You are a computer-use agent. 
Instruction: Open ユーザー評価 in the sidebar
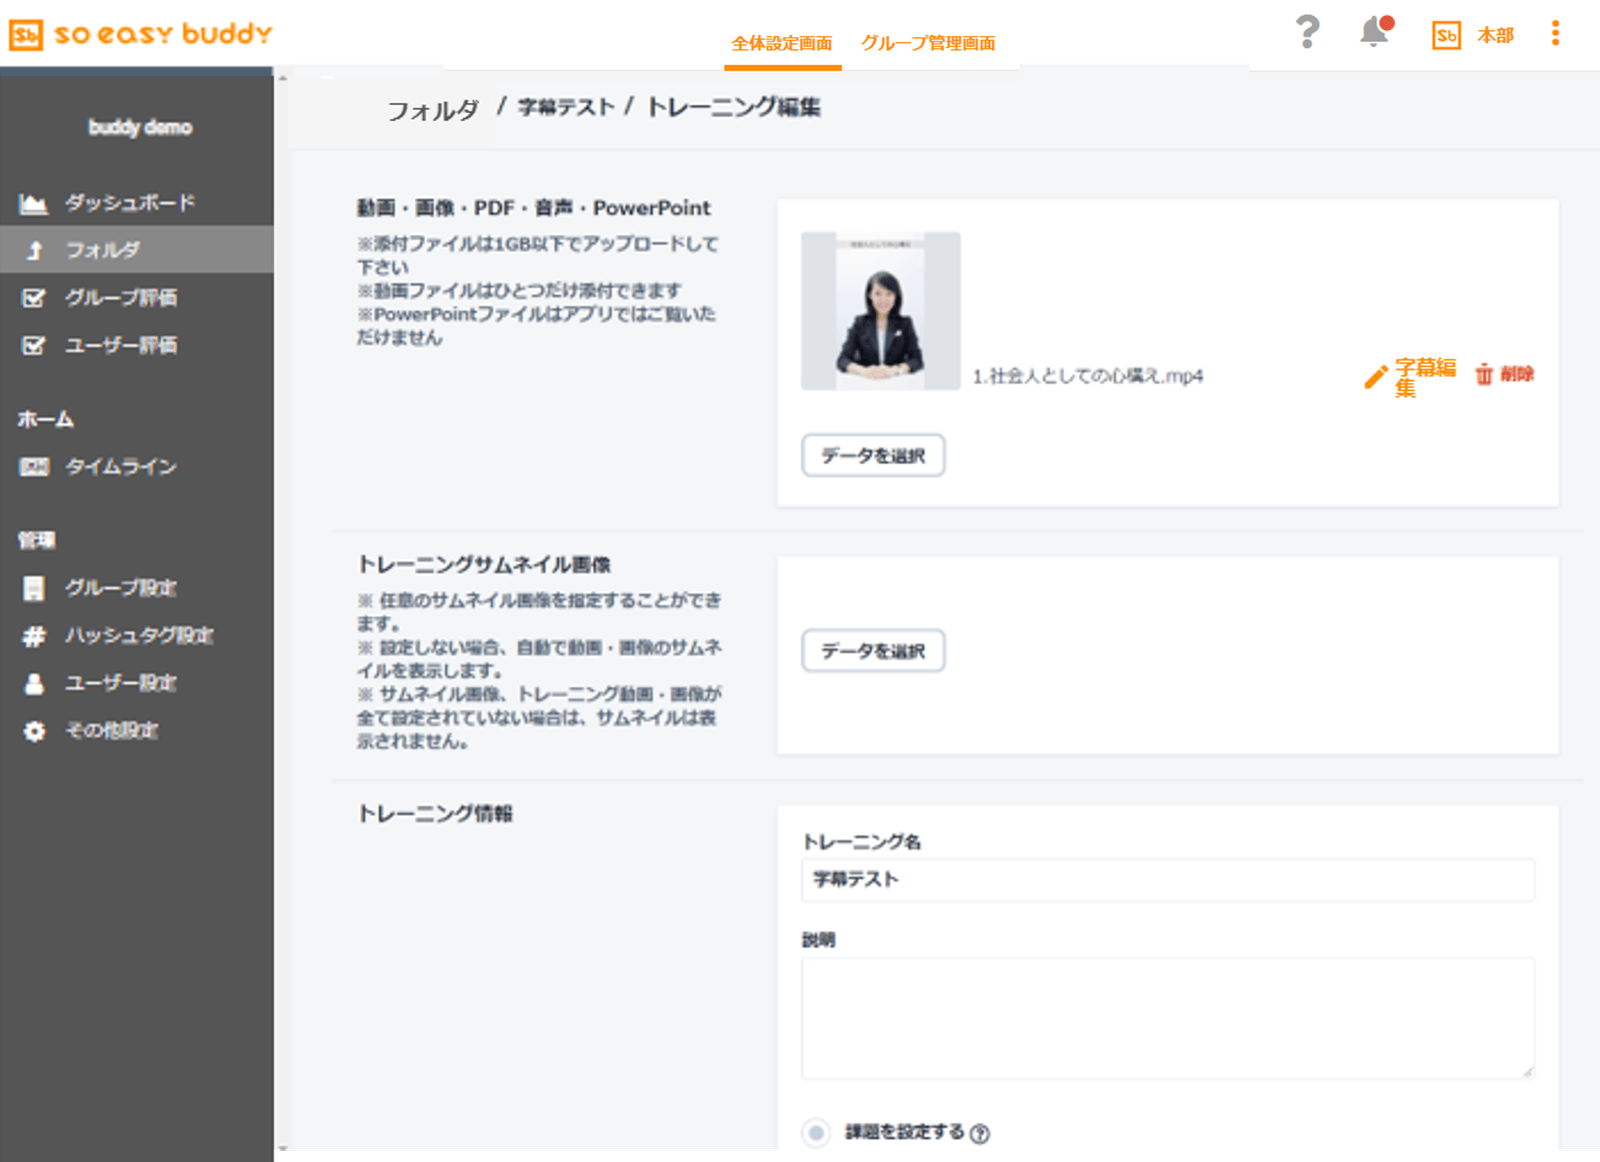pyautogui.click(x=121, y=345)
